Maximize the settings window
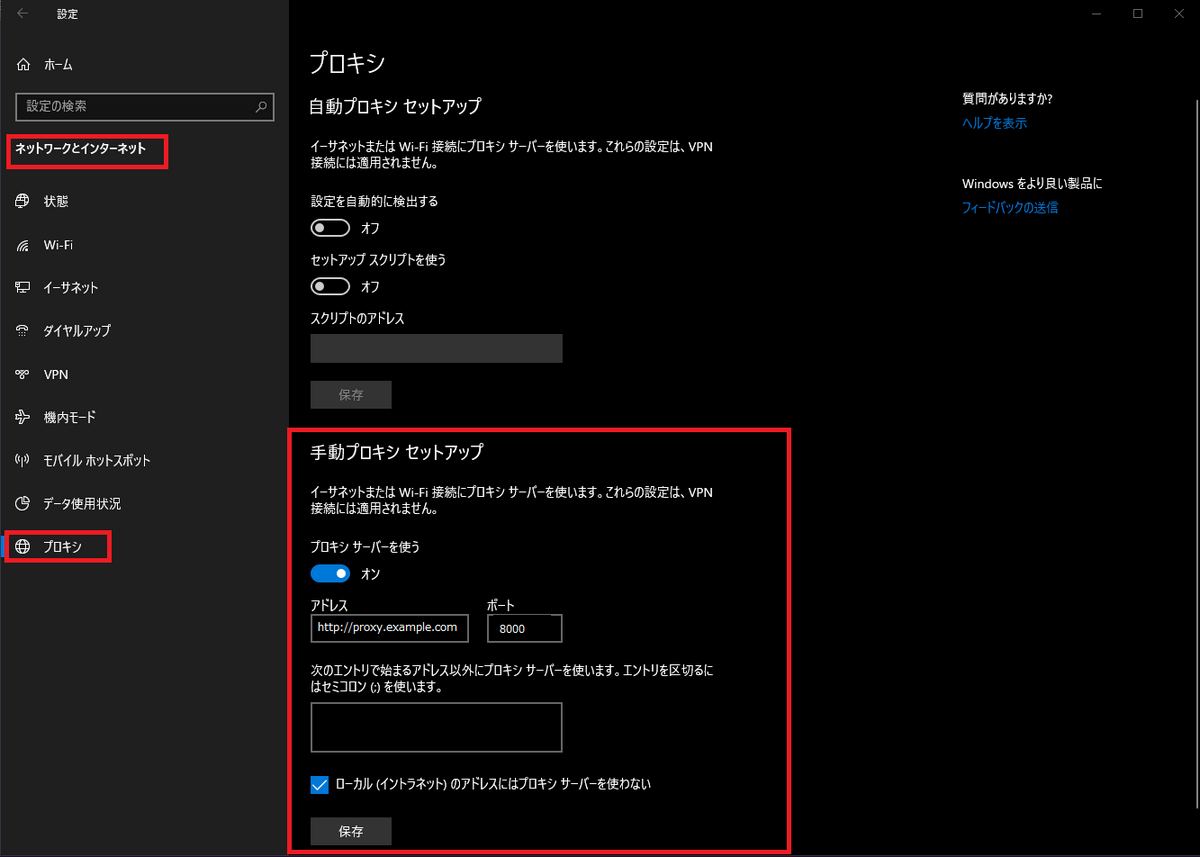 tap(1138, 14)
